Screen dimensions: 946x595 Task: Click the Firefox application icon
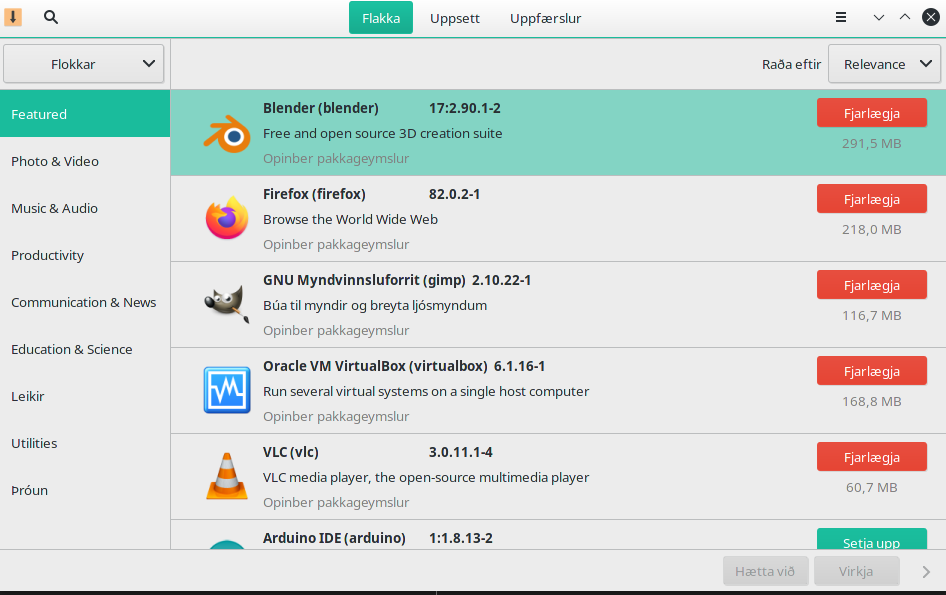click(x=227, y=218)
